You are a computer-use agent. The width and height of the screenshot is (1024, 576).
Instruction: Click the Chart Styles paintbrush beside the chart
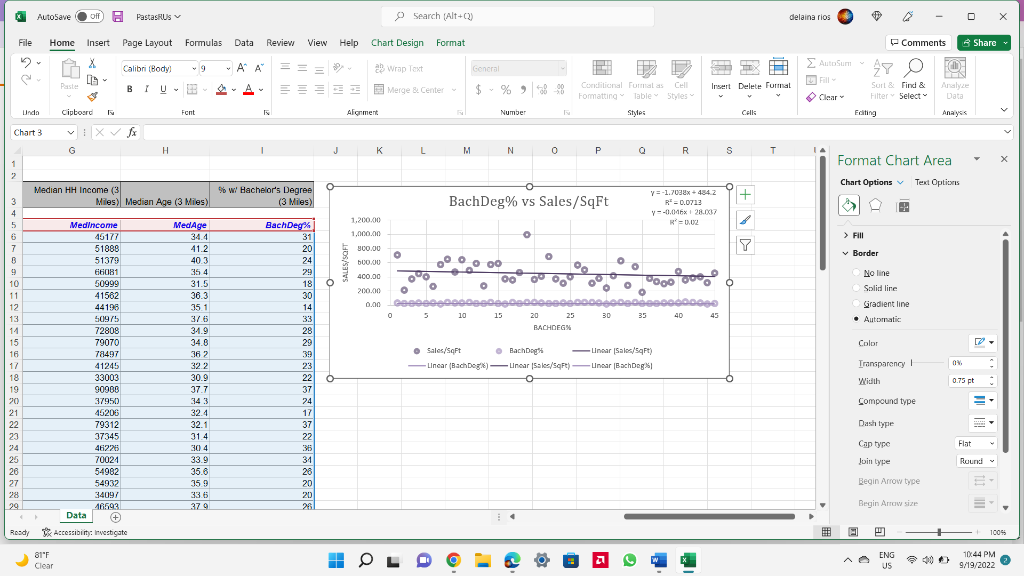tap(744, 220)
